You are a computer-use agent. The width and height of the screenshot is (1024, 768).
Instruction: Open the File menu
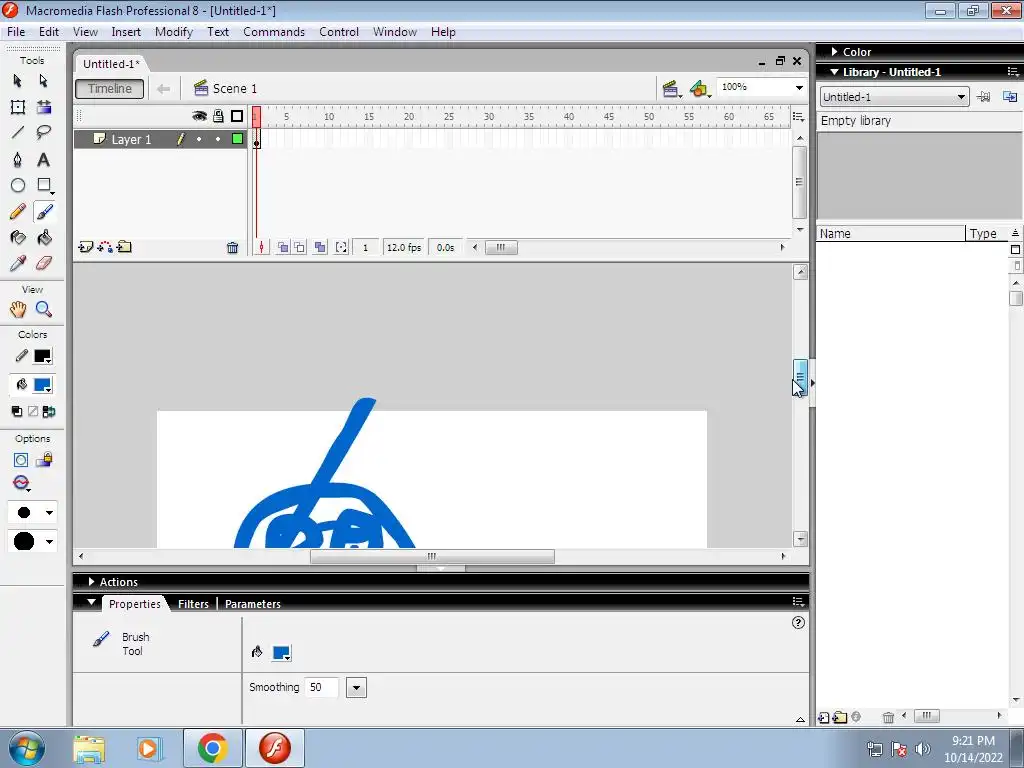tap(16, 32)
